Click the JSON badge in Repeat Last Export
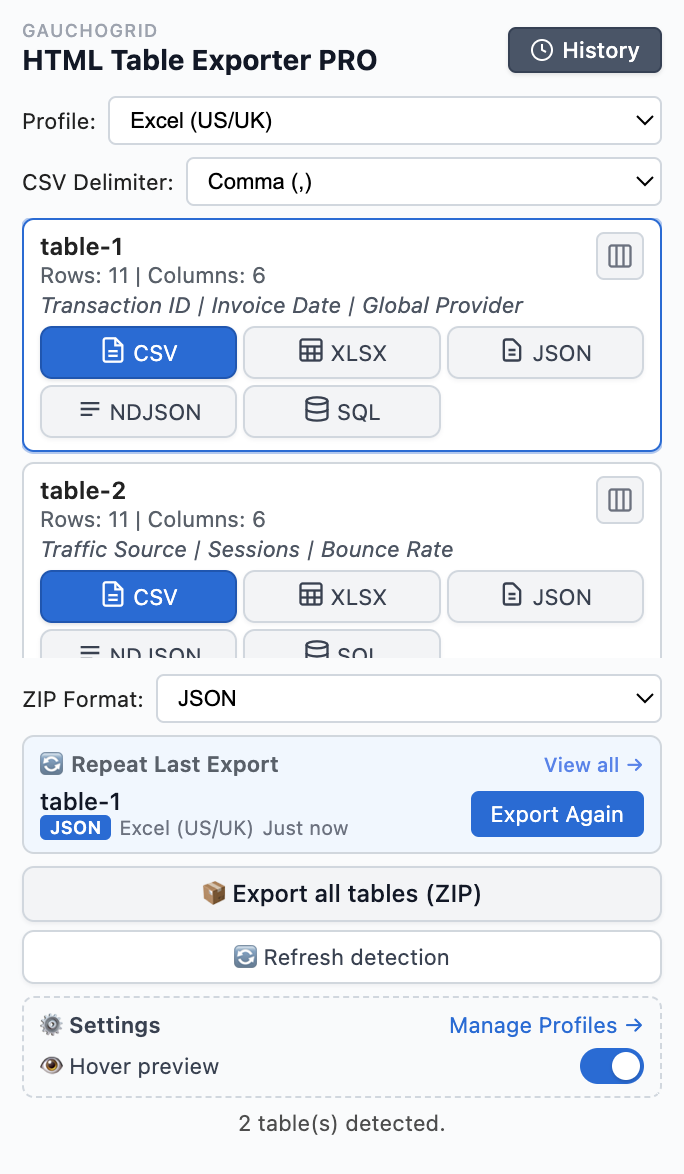The height and width of the screenshot is (1174, 684). (75, 828)
